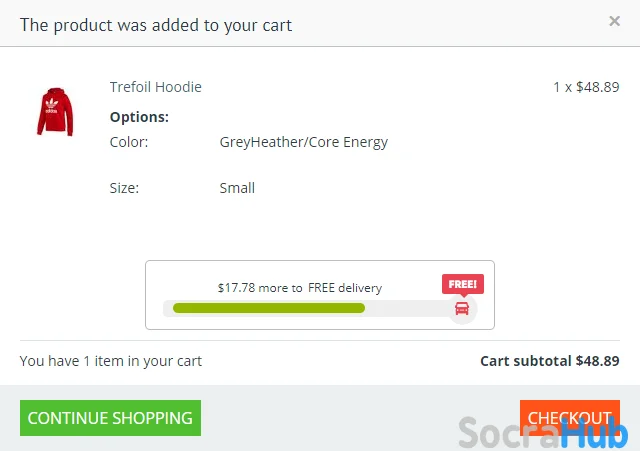Click the SocraHub watermark logo
The height and width of the screenshot is (451, 640).
[543, 435]
